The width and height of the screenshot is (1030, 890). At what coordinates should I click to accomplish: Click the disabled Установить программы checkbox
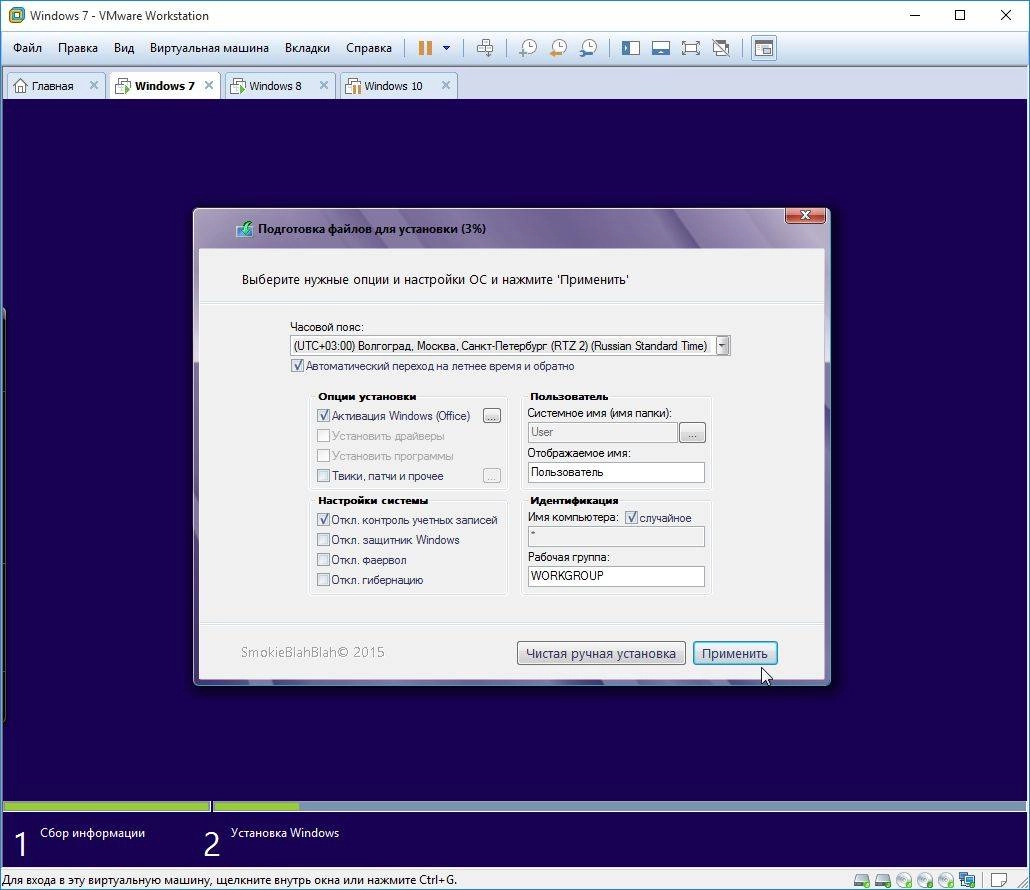(x=323, y=456)
